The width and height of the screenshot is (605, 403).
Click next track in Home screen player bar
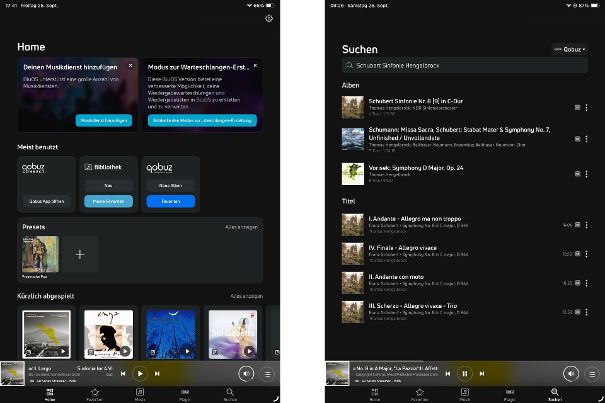[157, 374]
